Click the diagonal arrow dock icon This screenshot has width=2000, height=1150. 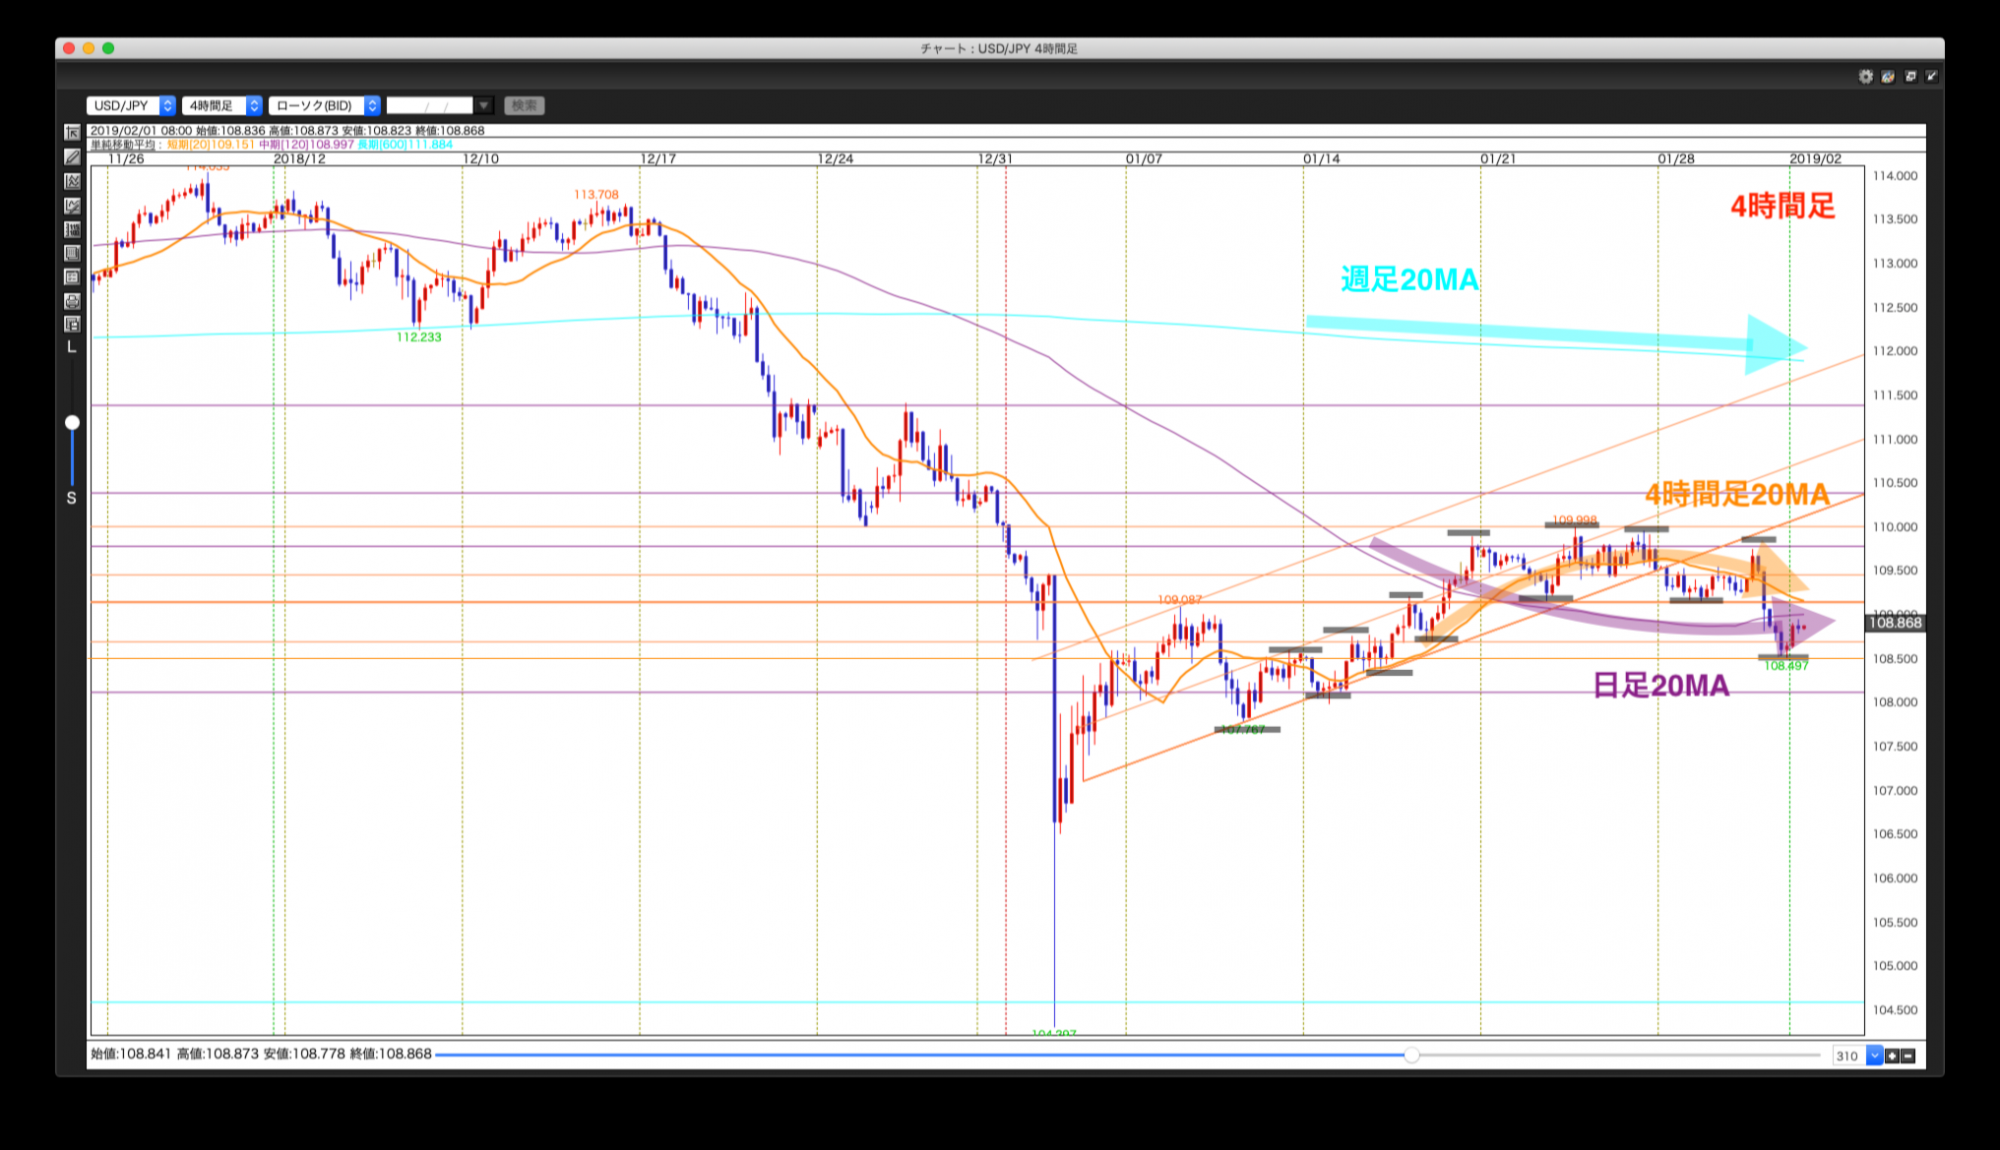1932,76
